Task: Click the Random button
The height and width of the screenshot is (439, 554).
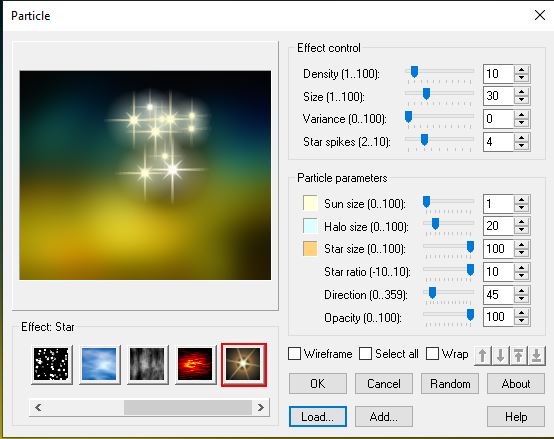Action: point(450,384)
